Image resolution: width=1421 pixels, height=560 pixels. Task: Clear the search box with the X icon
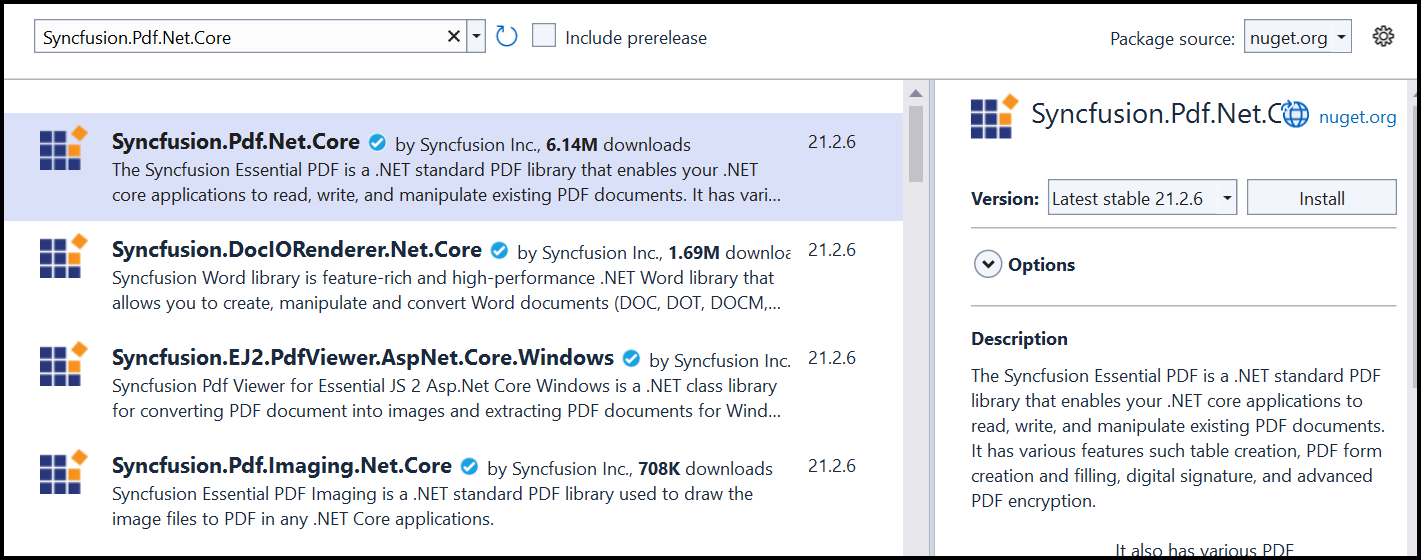pyautogui.click(x=454, y=37)
